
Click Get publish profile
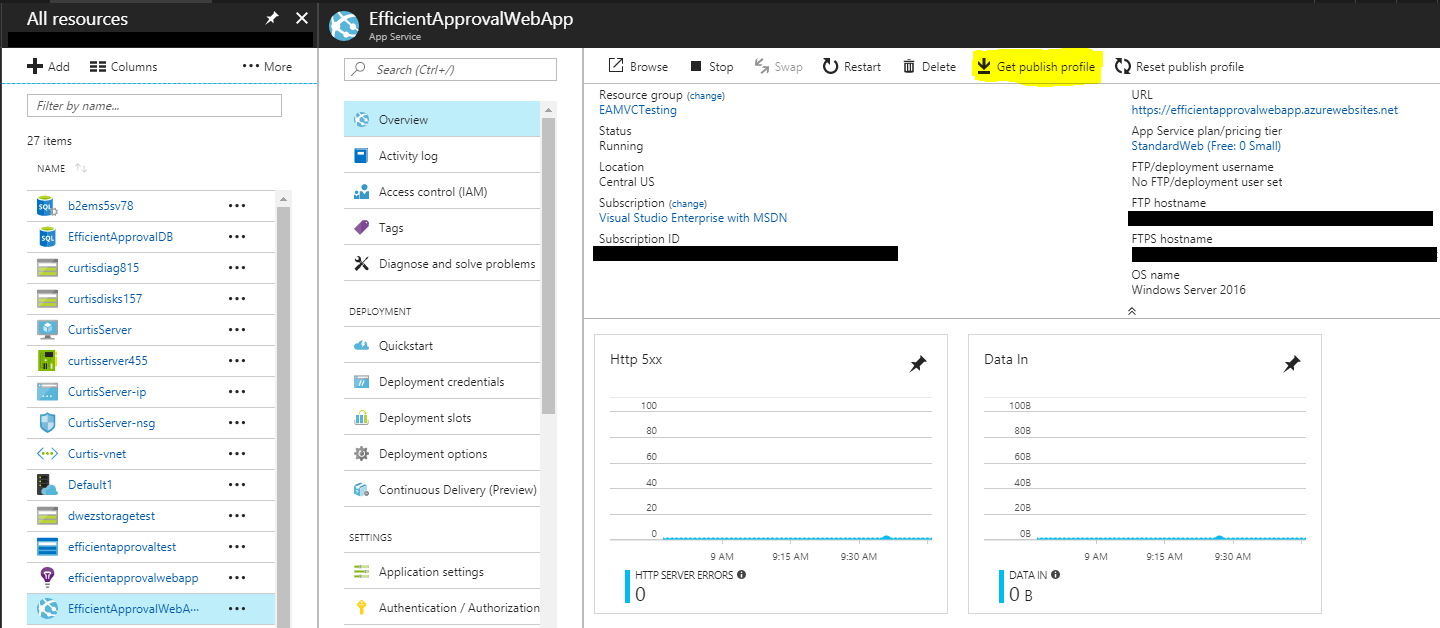click(x=1036, y=67)
